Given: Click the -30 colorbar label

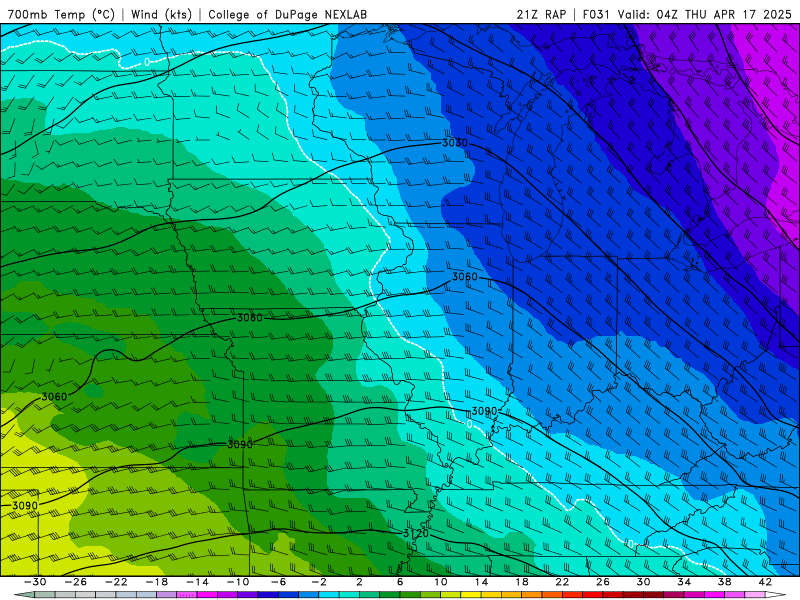Looking at the screenshot, I should (x=35, y=582).
